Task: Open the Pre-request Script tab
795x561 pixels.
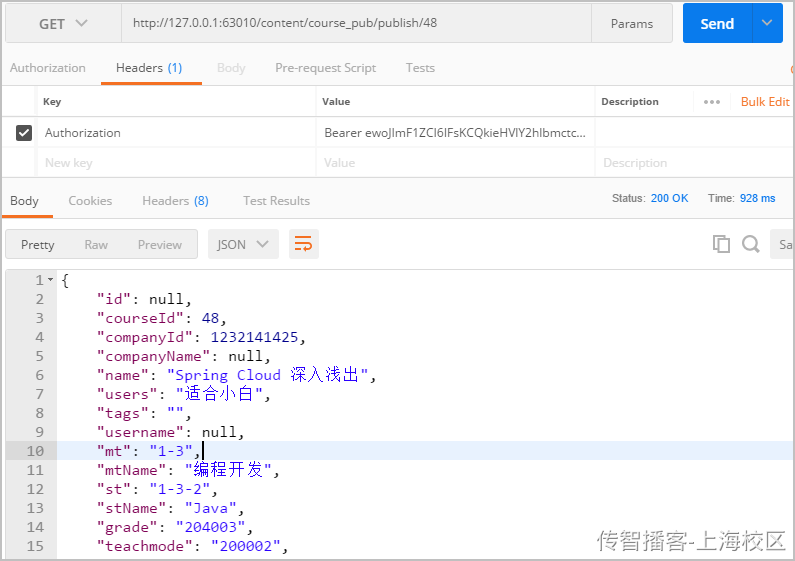Action: coord(326,68)
